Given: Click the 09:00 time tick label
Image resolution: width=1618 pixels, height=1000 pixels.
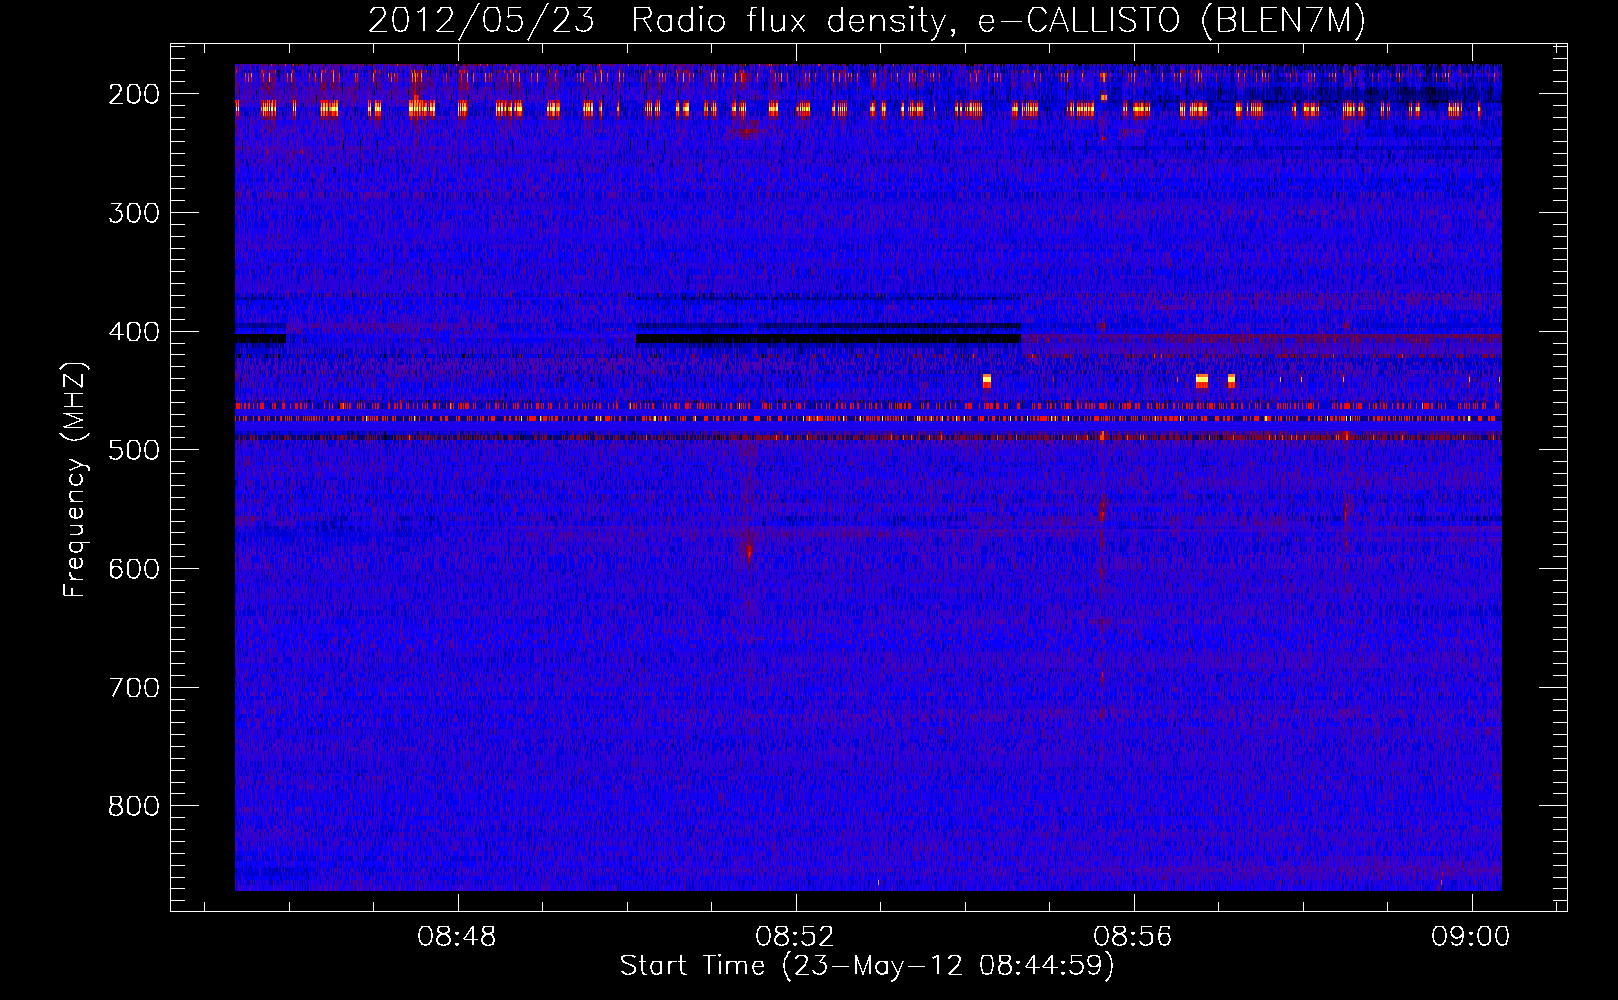Looking at the screenshot, I should pos(1471,937).
